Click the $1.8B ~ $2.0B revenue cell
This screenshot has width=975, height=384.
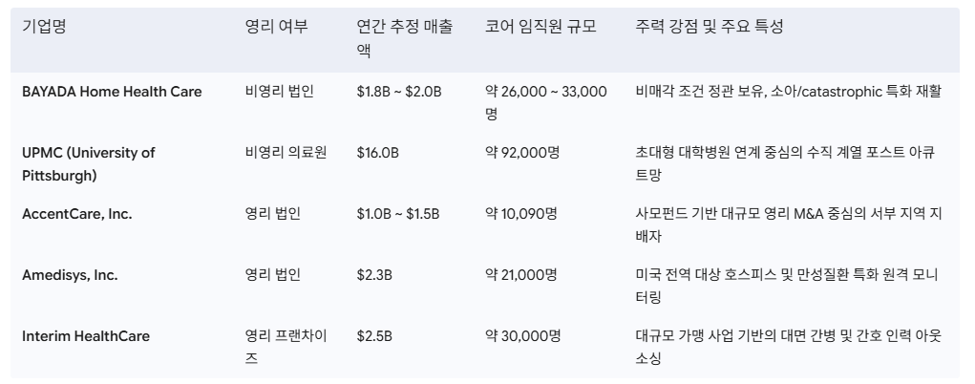pos(399,92)
